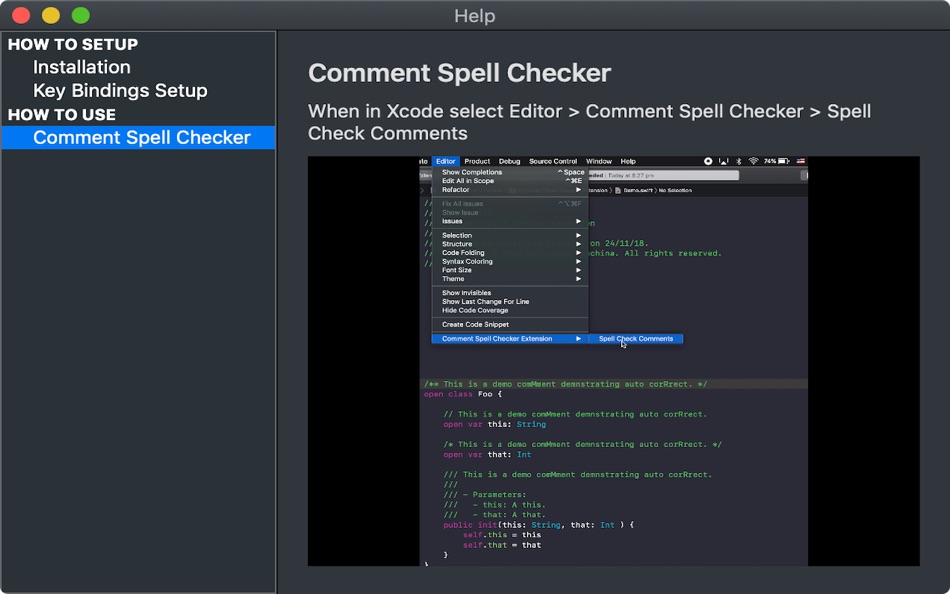This screenshot has height=594, width=950.
Task: Zoom the Help window with the green button
Action: [81, 15]
